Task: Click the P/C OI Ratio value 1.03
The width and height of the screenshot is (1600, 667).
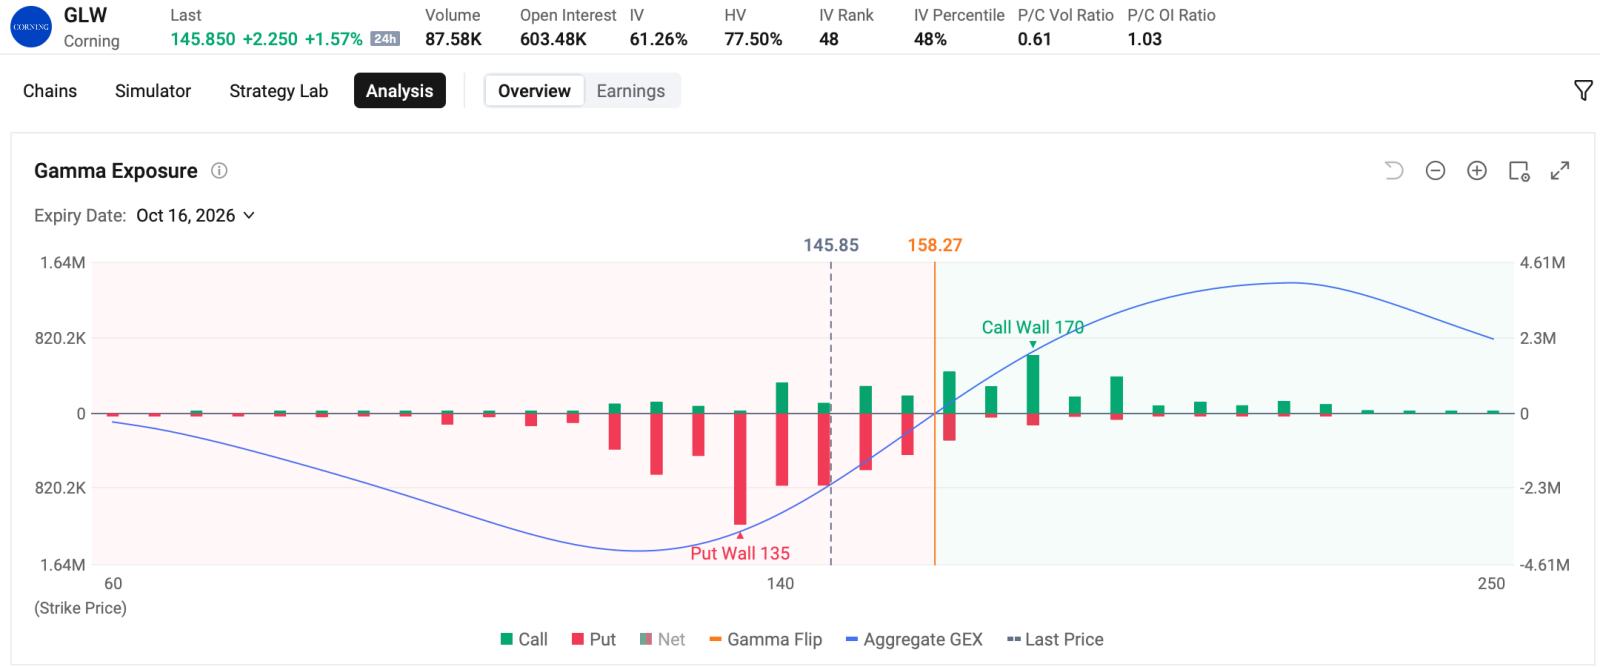Action: (1144, 39)
